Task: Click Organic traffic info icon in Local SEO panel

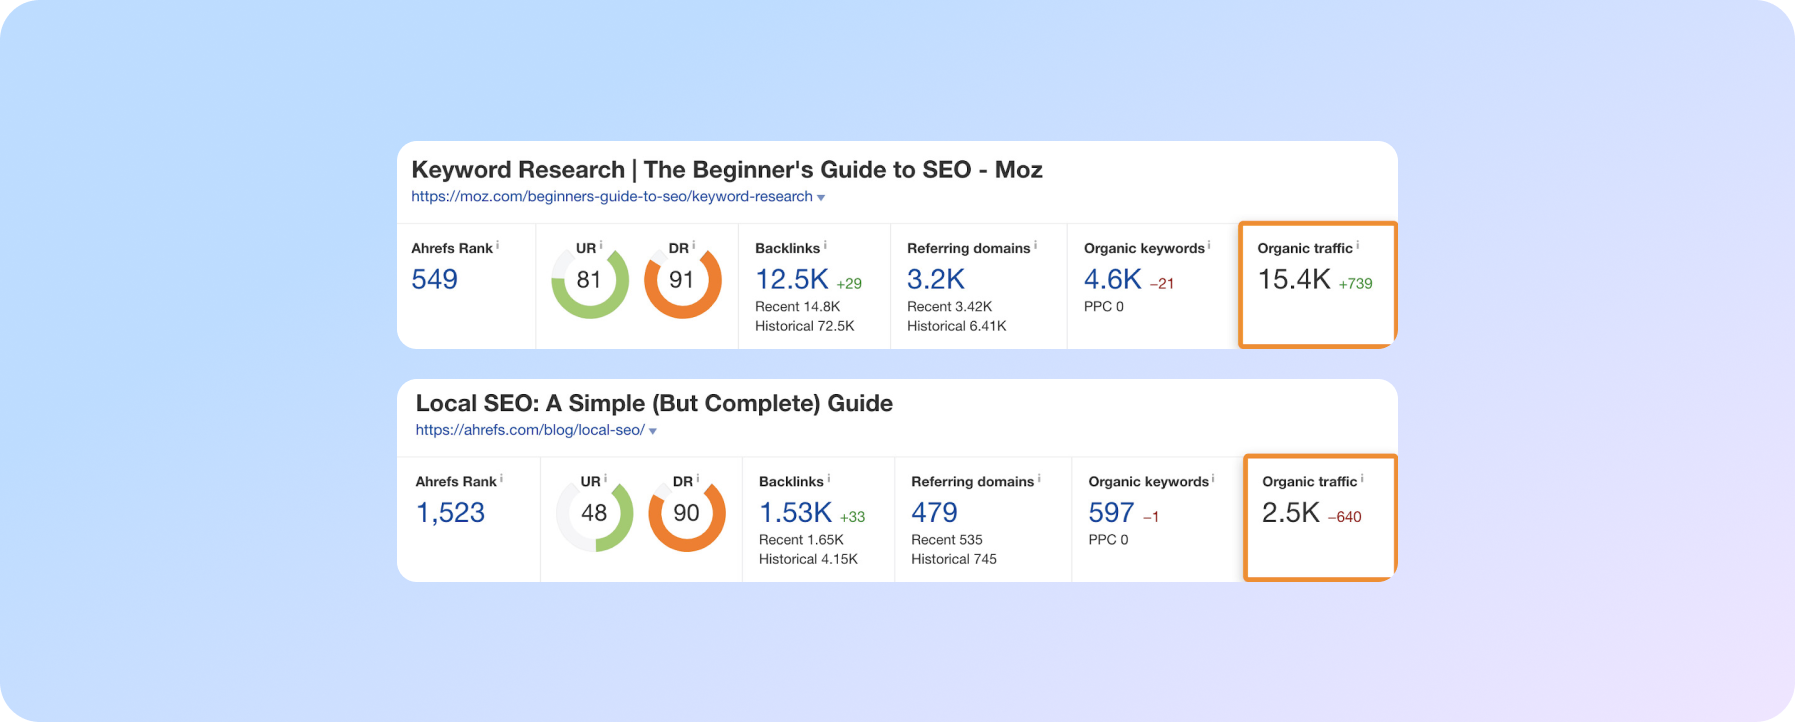Action: pos(1362,479)
